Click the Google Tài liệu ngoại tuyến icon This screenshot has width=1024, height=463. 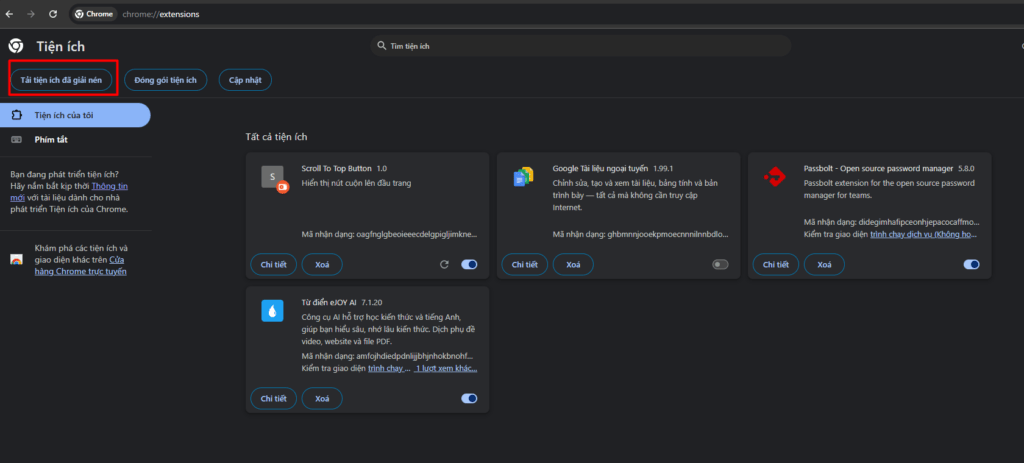[x=522, y=178]
